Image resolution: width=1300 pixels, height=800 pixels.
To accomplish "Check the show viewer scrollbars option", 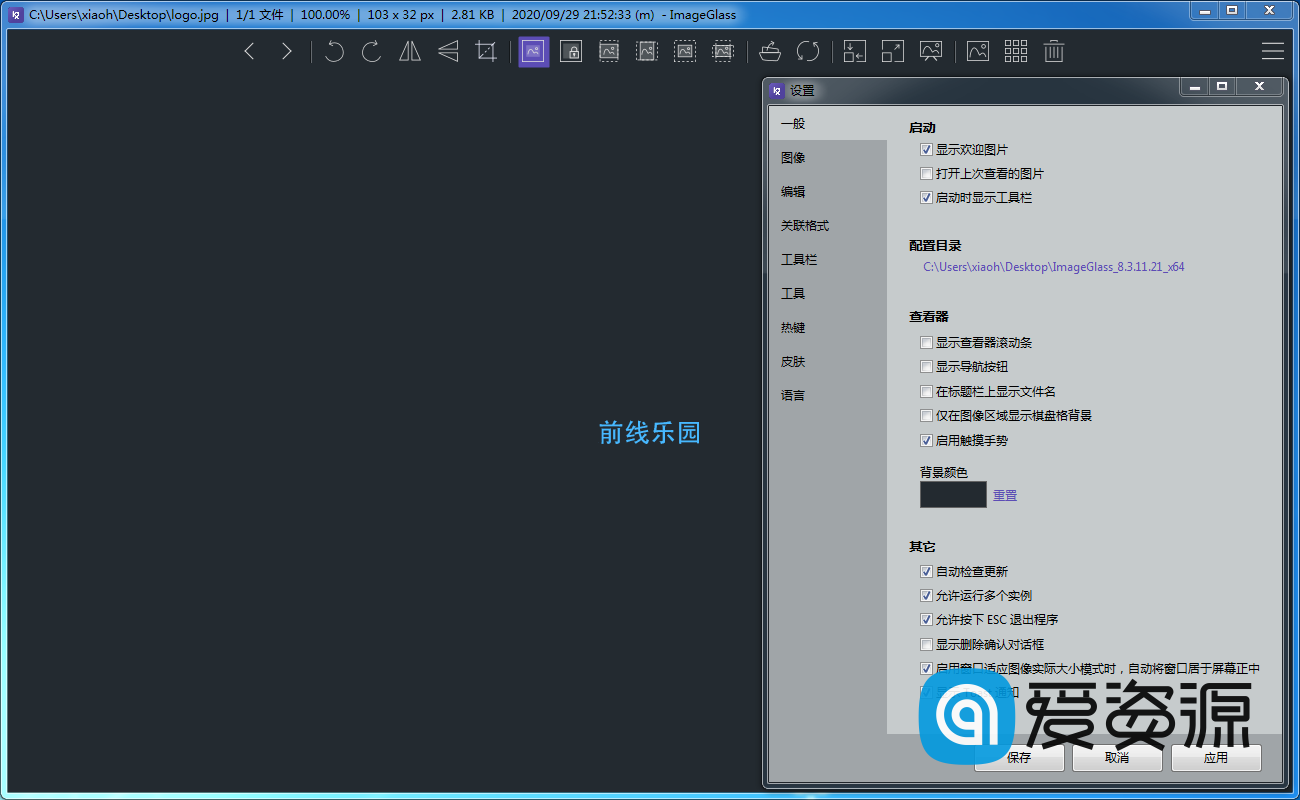I will coord(926,342).
